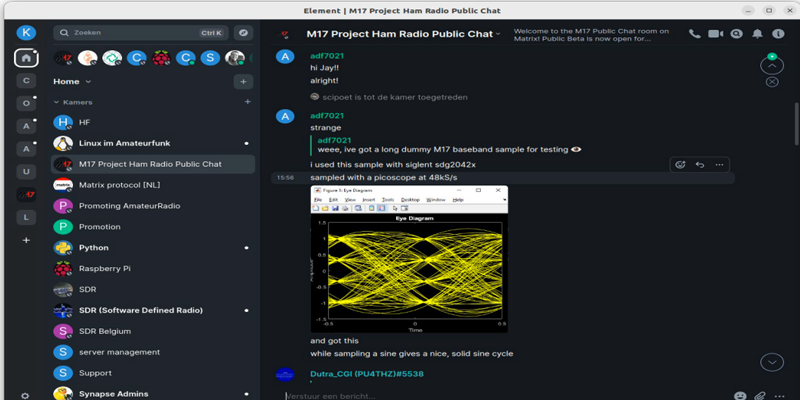Open Synapse Admins room

coord(153,394)
